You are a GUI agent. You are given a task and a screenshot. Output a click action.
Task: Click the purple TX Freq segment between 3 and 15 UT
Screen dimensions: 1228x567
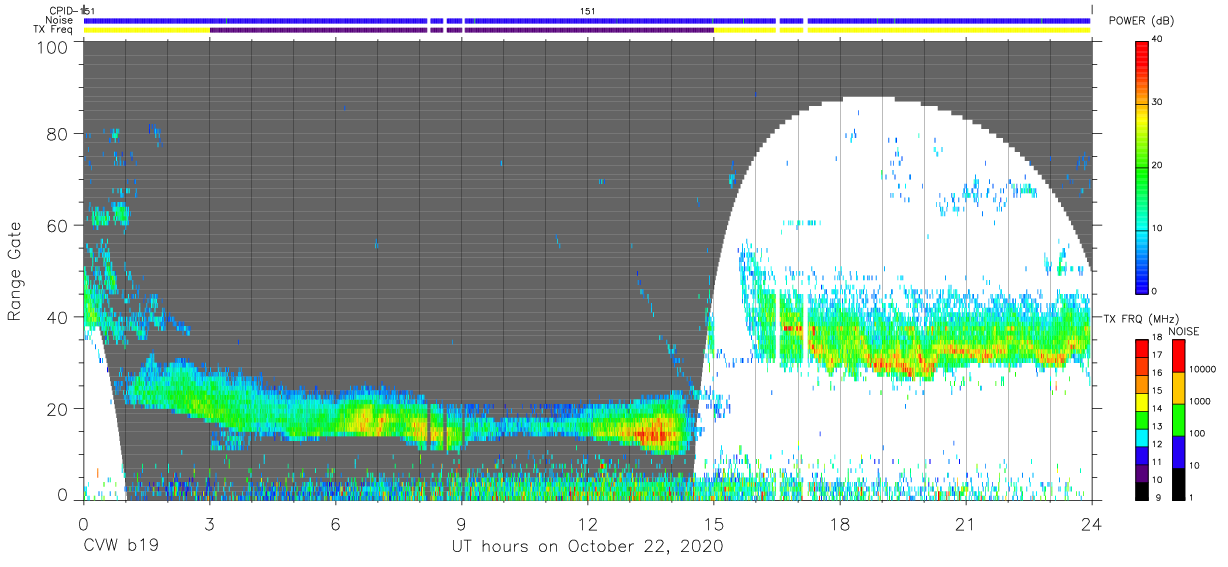(461, 30)
